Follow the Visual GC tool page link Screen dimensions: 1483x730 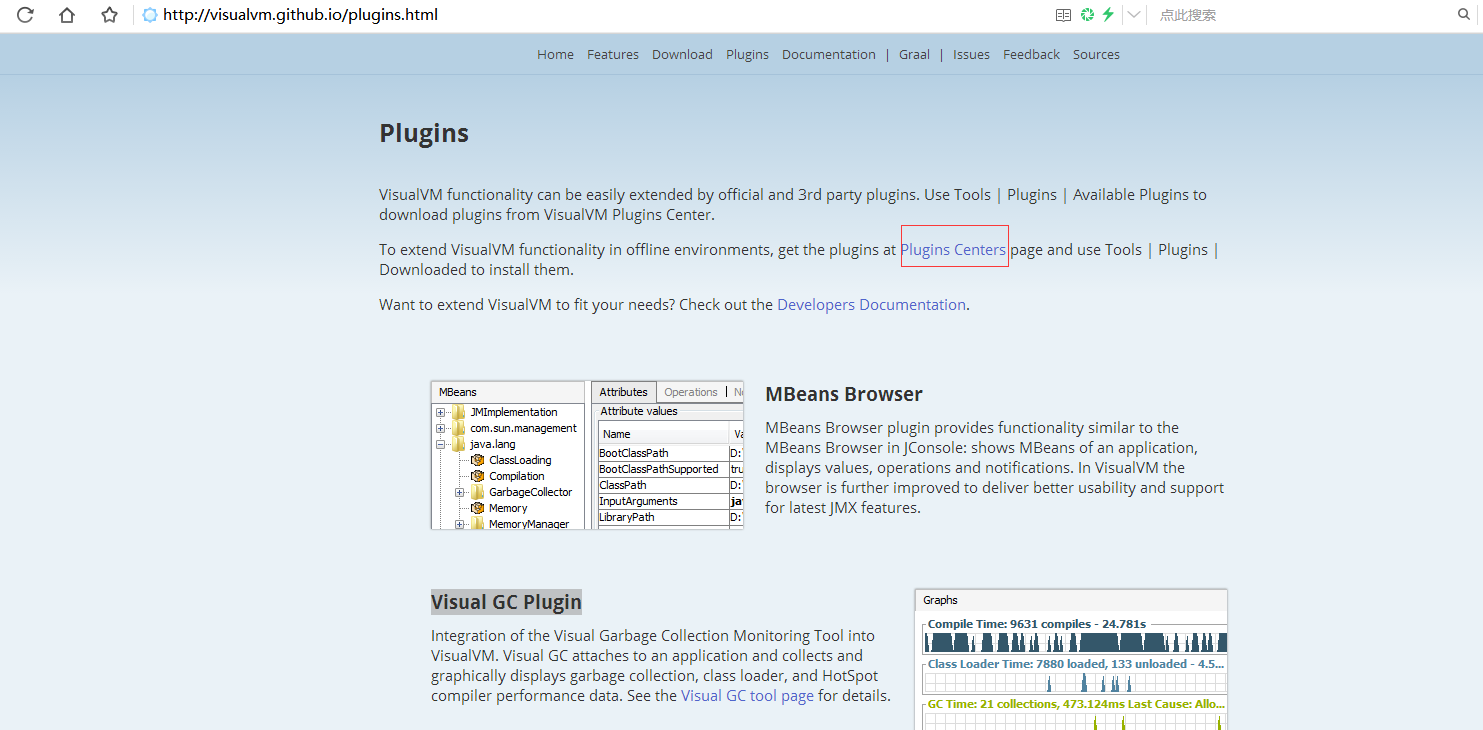(747, 696)
